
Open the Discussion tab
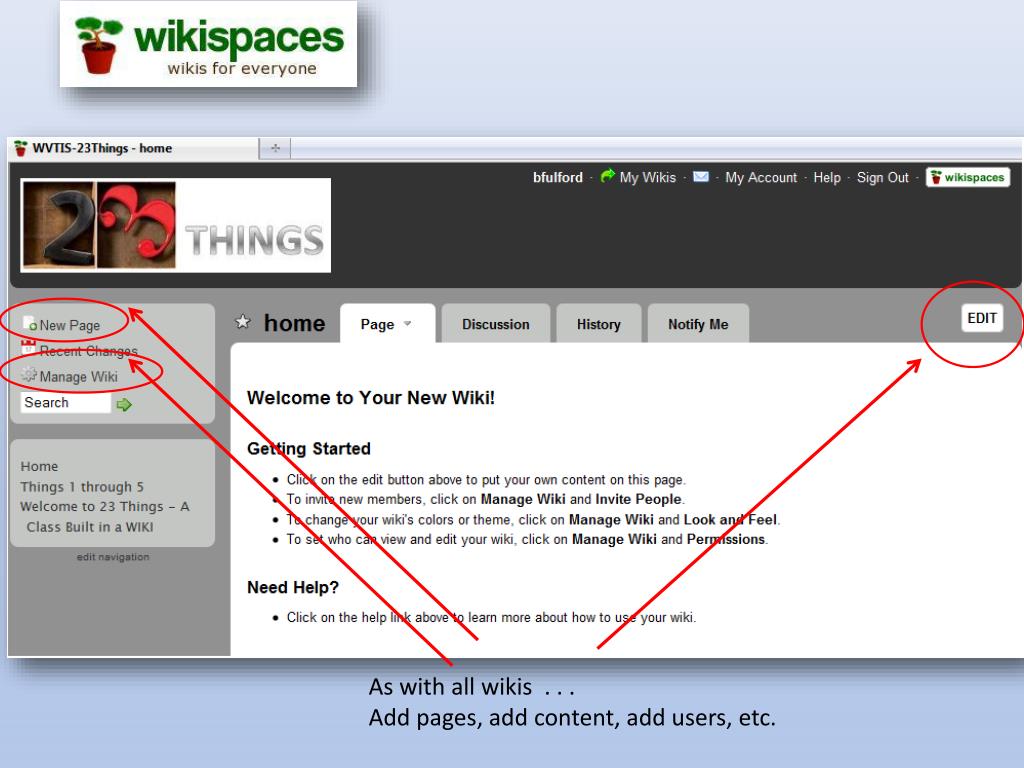(x=496, y=324)
